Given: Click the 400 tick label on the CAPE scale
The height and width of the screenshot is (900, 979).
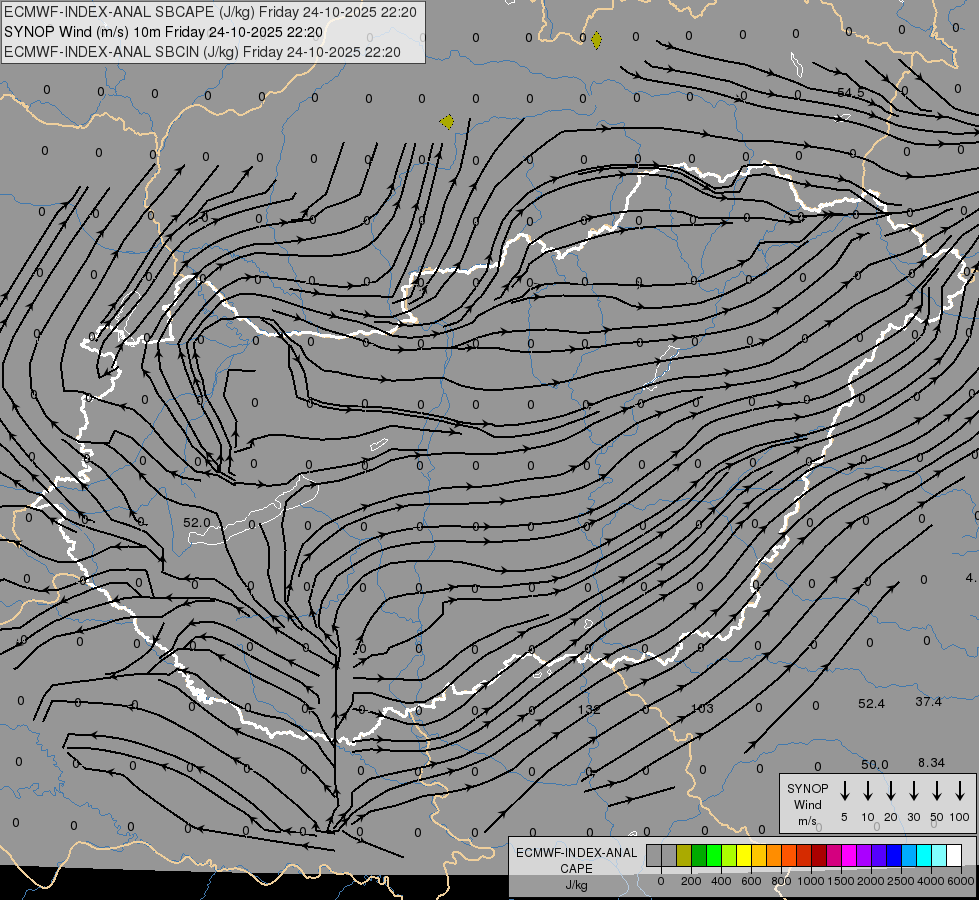Looking at the screenshot, I should point(721,881).
